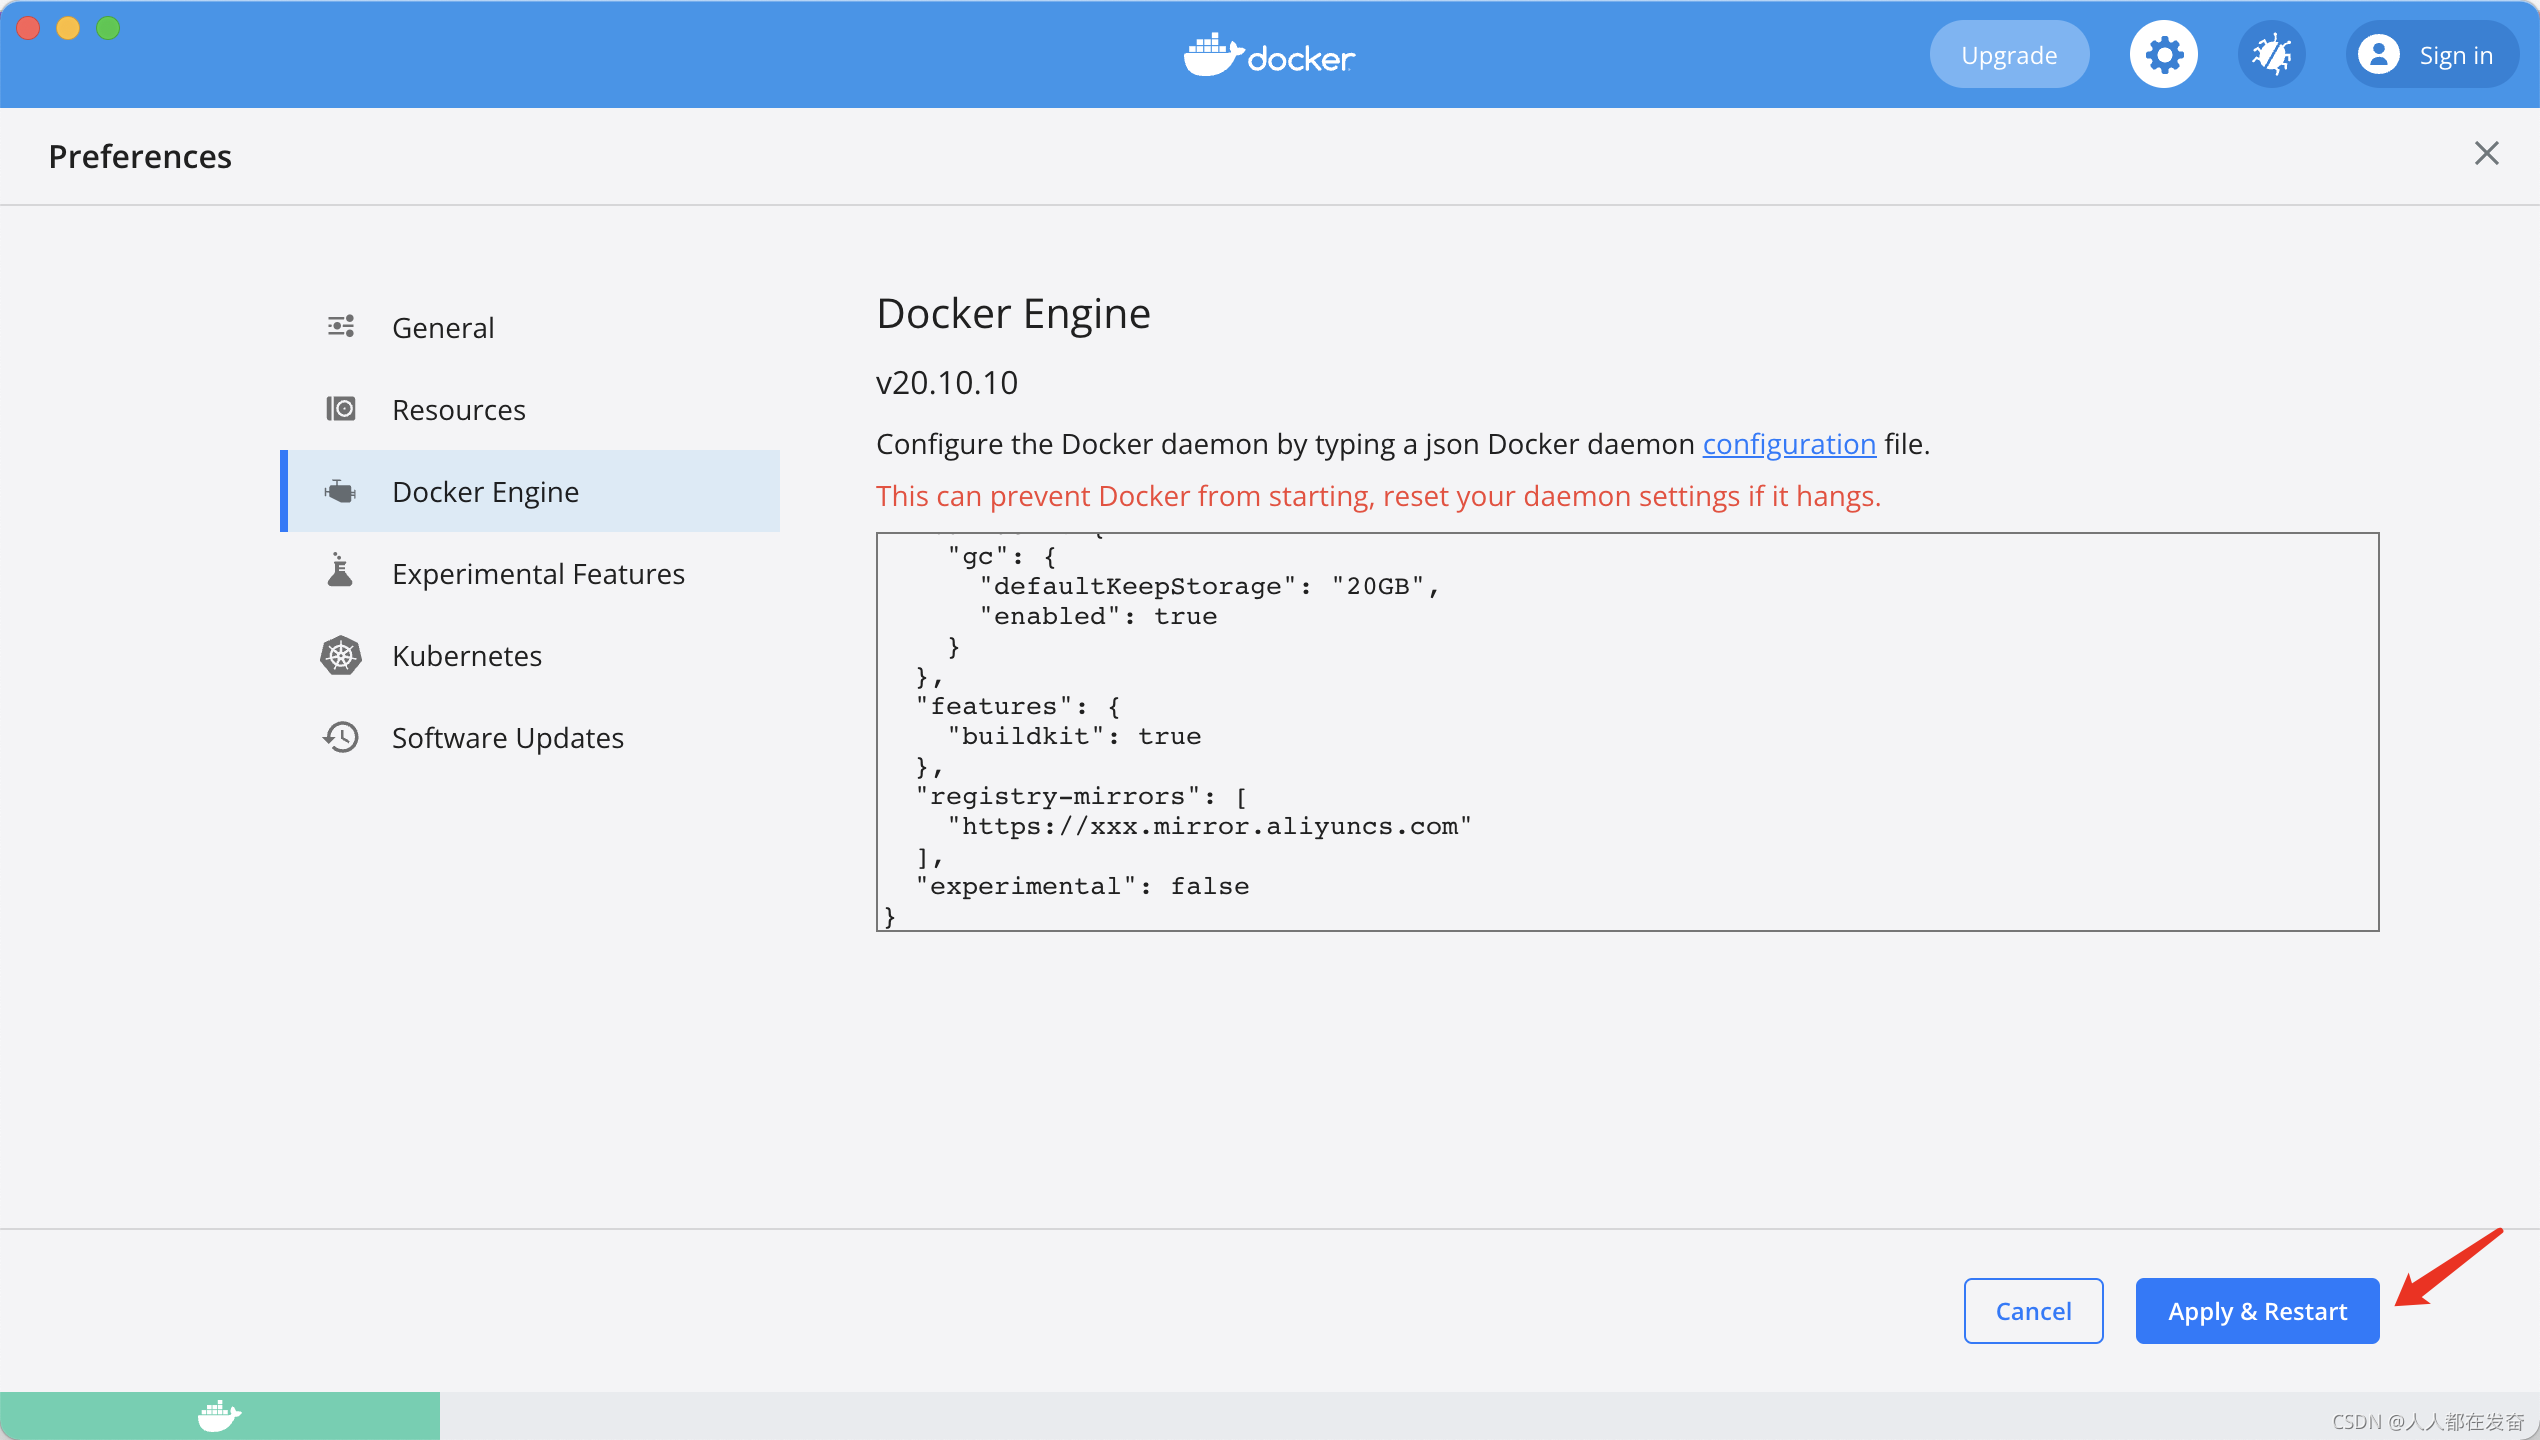This screenshot has height=1440, width=2540.
Task: Select the Docker Engine section
Action: (x=530, y=491)
